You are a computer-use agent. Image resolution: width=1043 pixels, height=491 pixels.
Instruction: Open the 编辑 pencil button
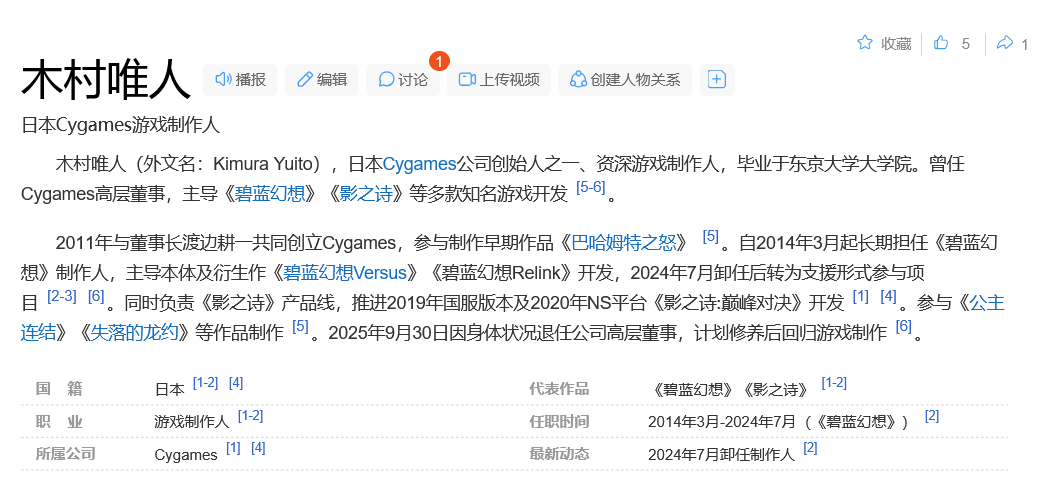(321, 80)
